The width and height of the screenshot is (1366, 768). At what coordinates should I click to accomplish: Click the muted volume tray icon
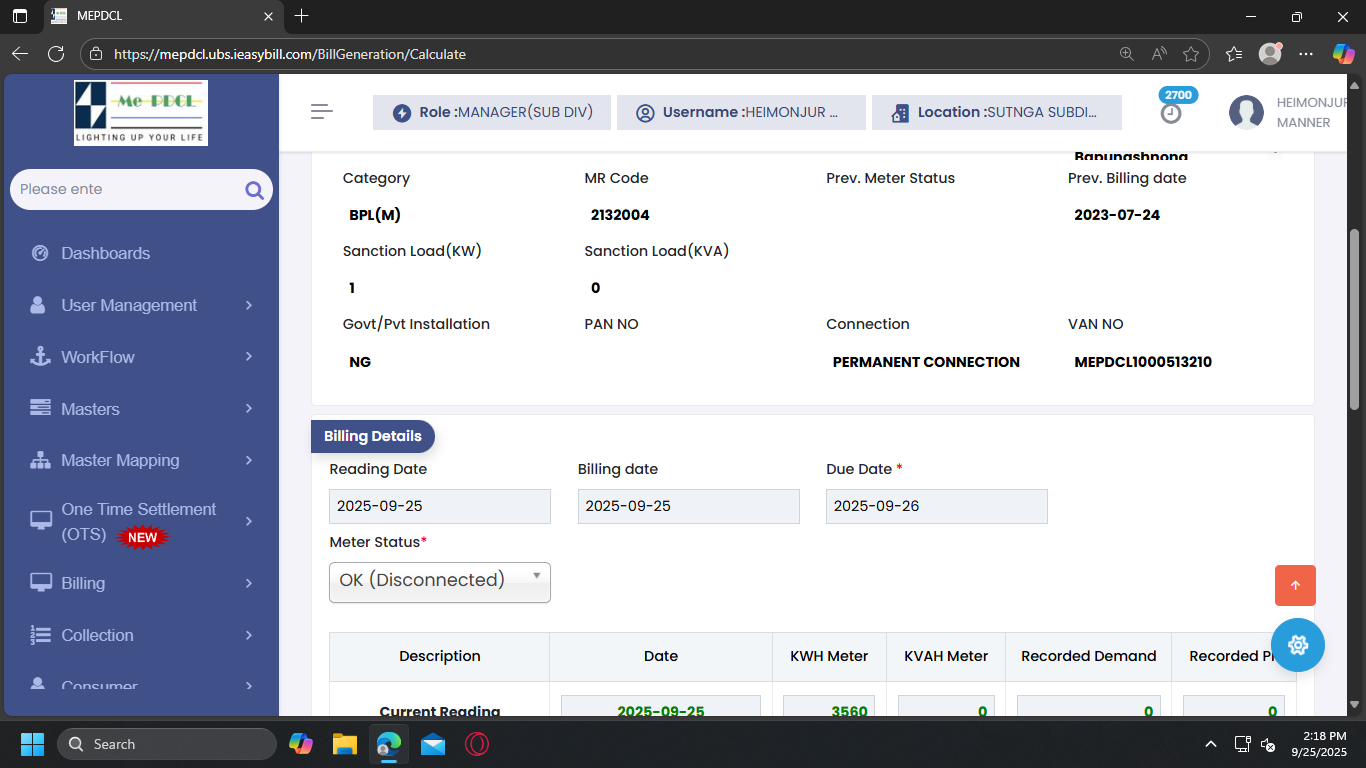[1268, 744]
